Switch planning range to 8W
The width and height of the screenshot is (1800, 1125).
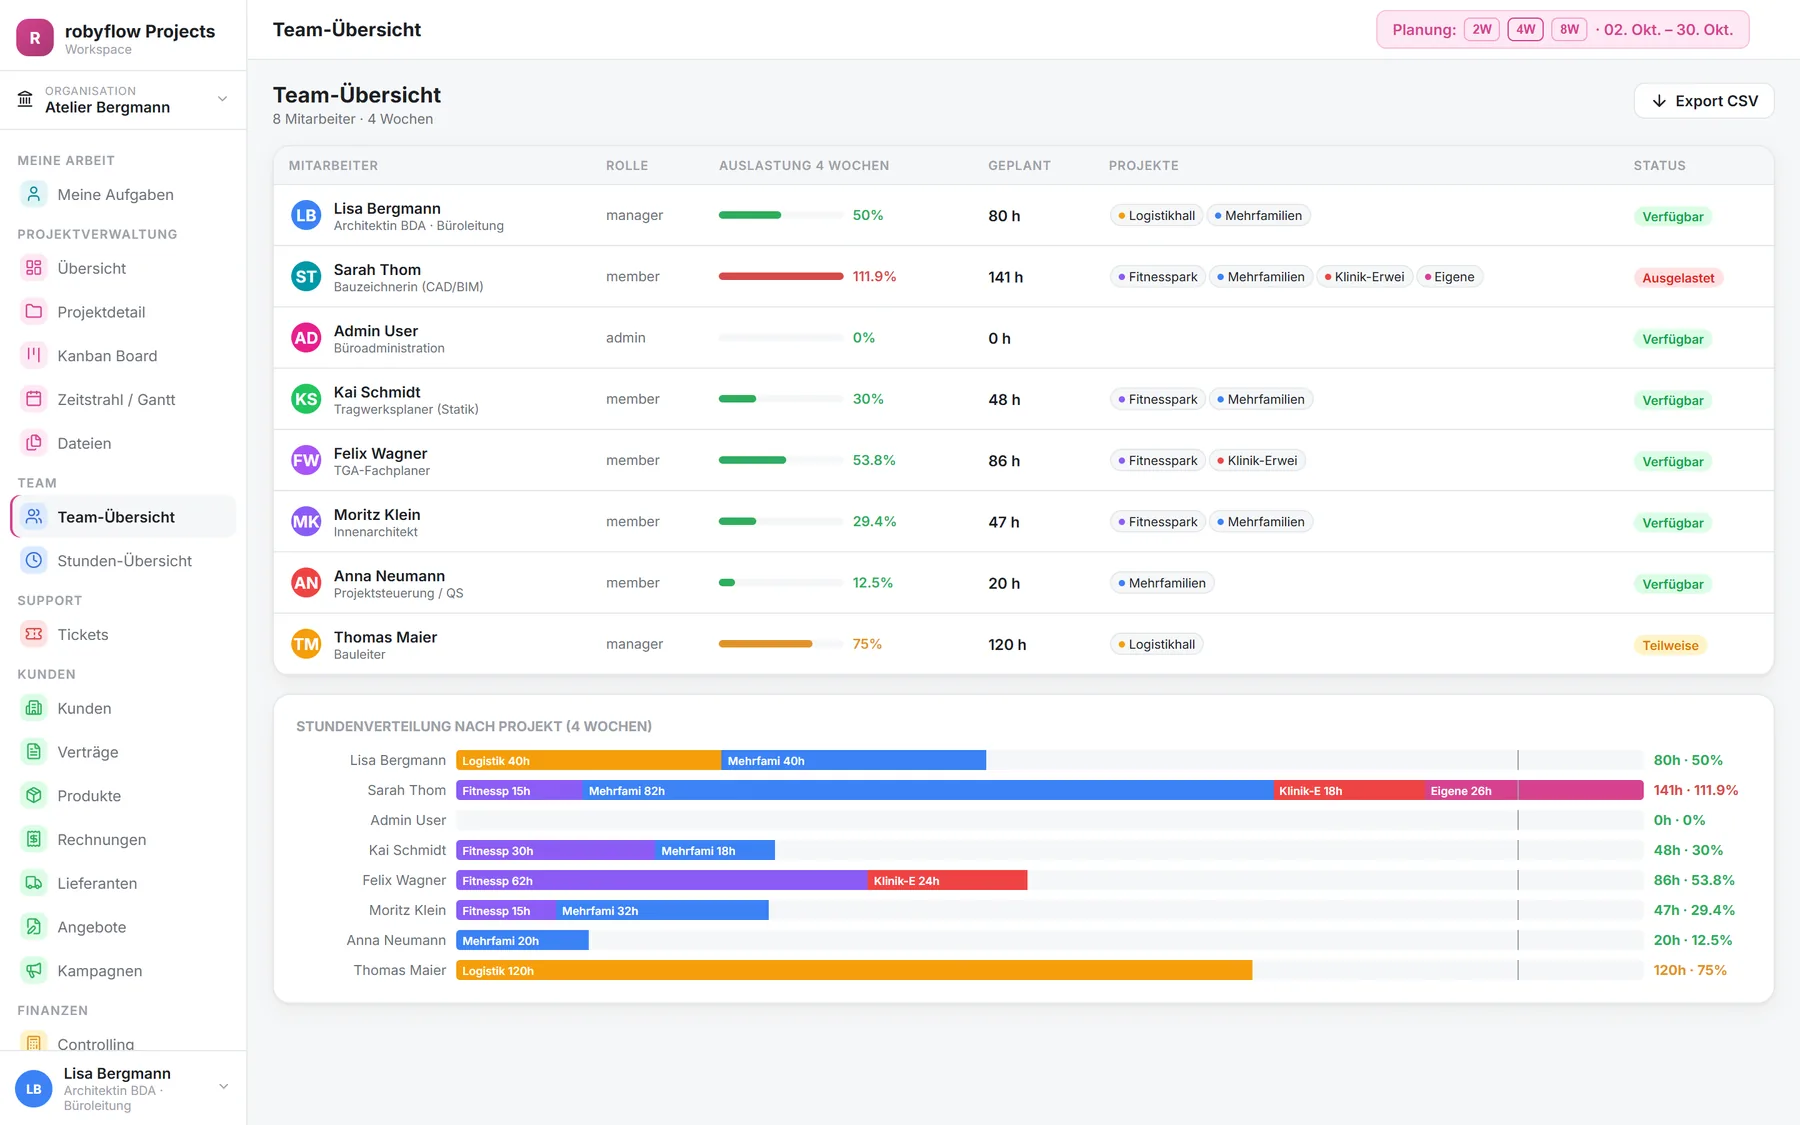(x=1569, y=30)
